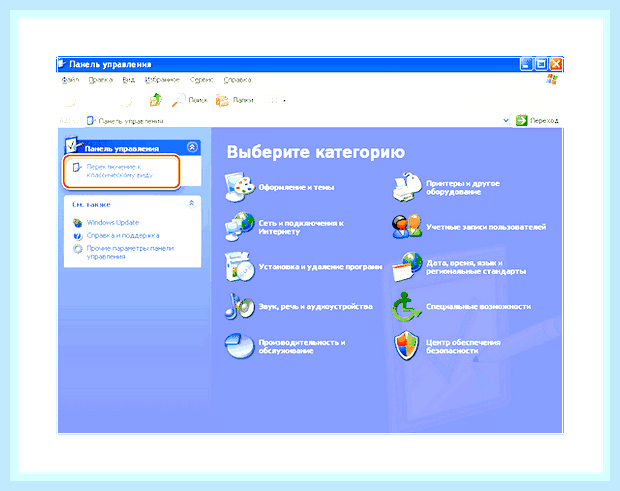
Task: Open Справка и поддержка link
Action: click(123, 236)
